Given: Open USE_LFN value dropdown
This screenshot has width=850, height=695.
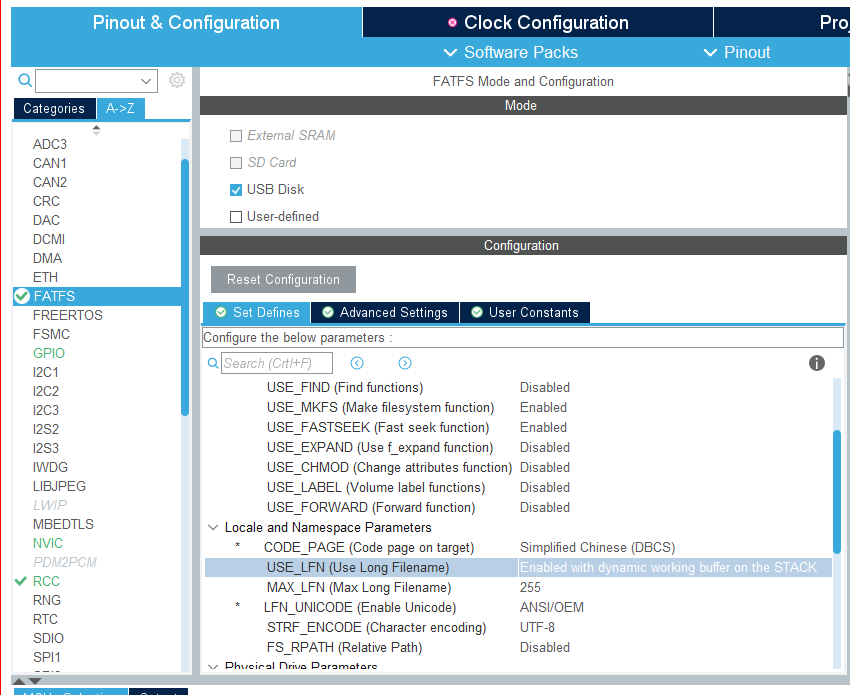Looking at the screenshot, I should (674, 568).
